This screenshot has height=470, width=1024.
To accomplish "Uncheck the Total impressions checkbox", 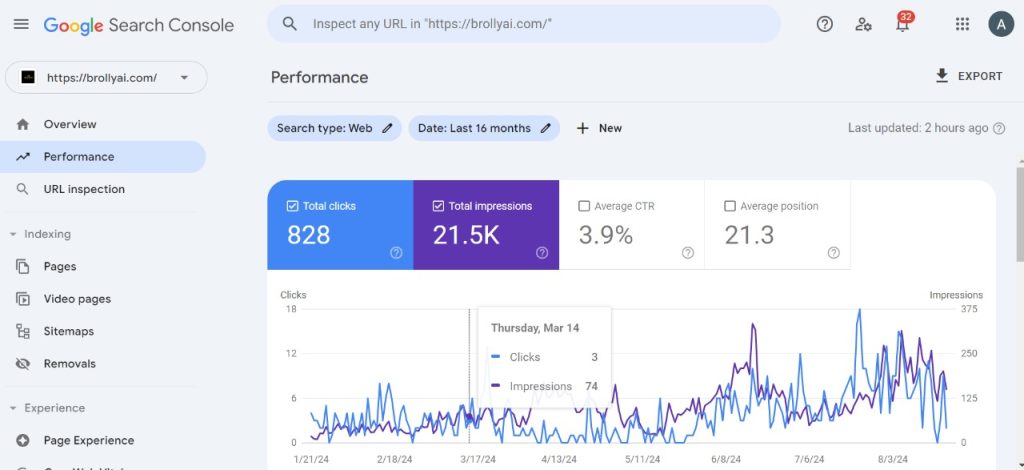I will [438, 206].
